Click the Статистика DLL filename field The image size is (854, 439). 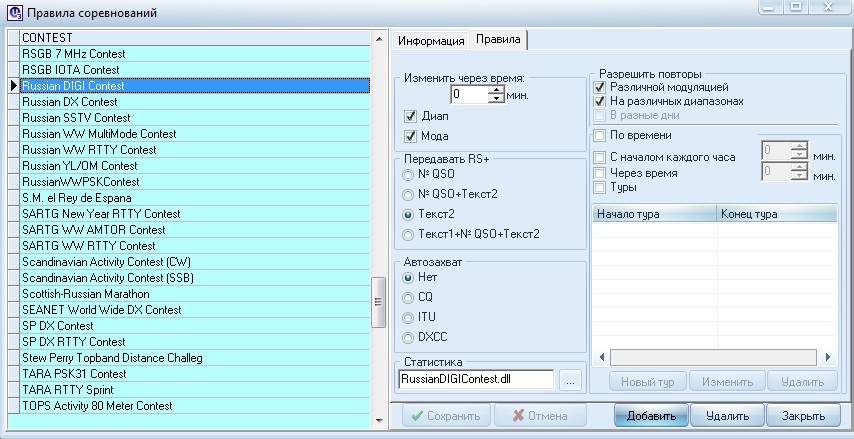coord(475,380)
